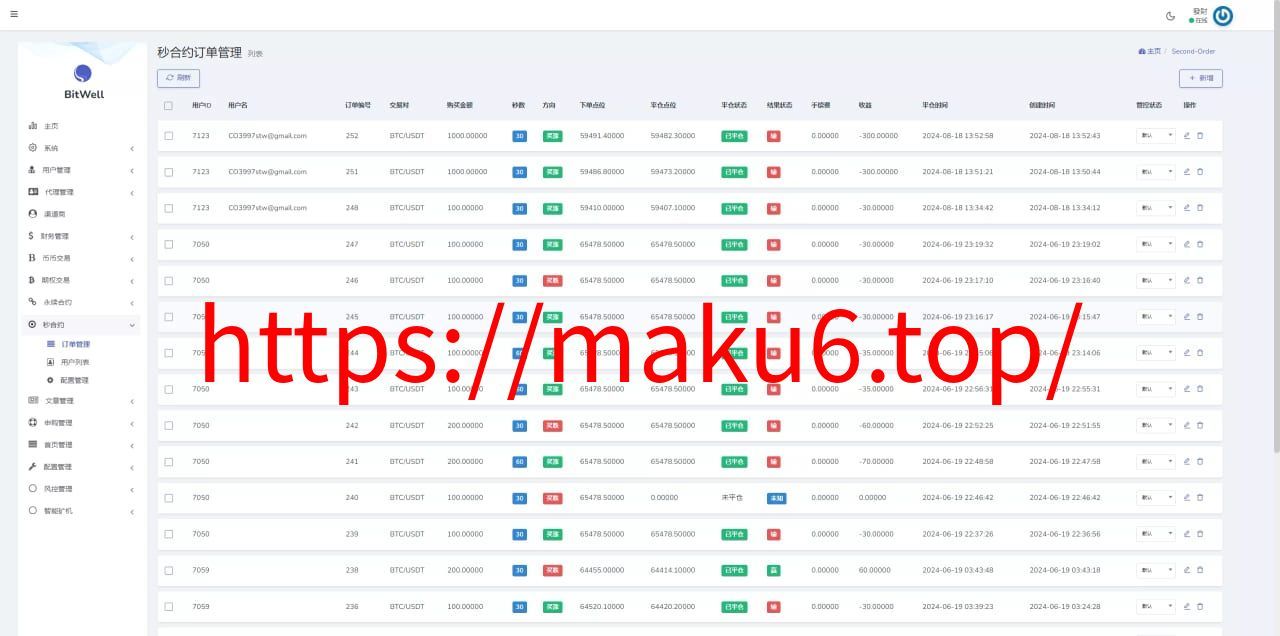Edit order 242 using its pencil icon
1280x636 pixels.
coord(1187,425)
